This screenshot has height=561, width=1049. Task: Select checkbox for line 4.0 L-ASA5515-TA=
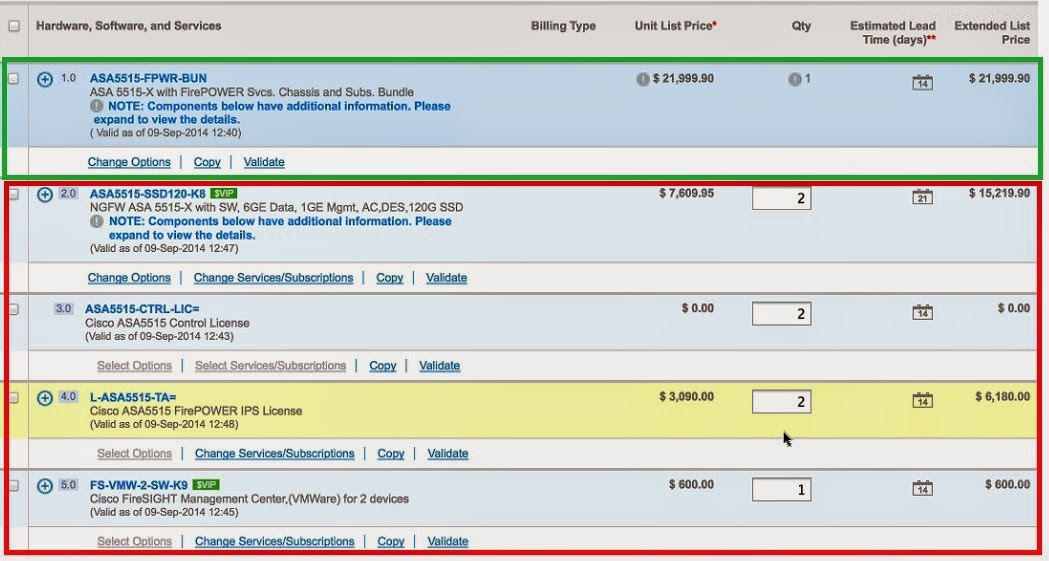click(13, 397)
